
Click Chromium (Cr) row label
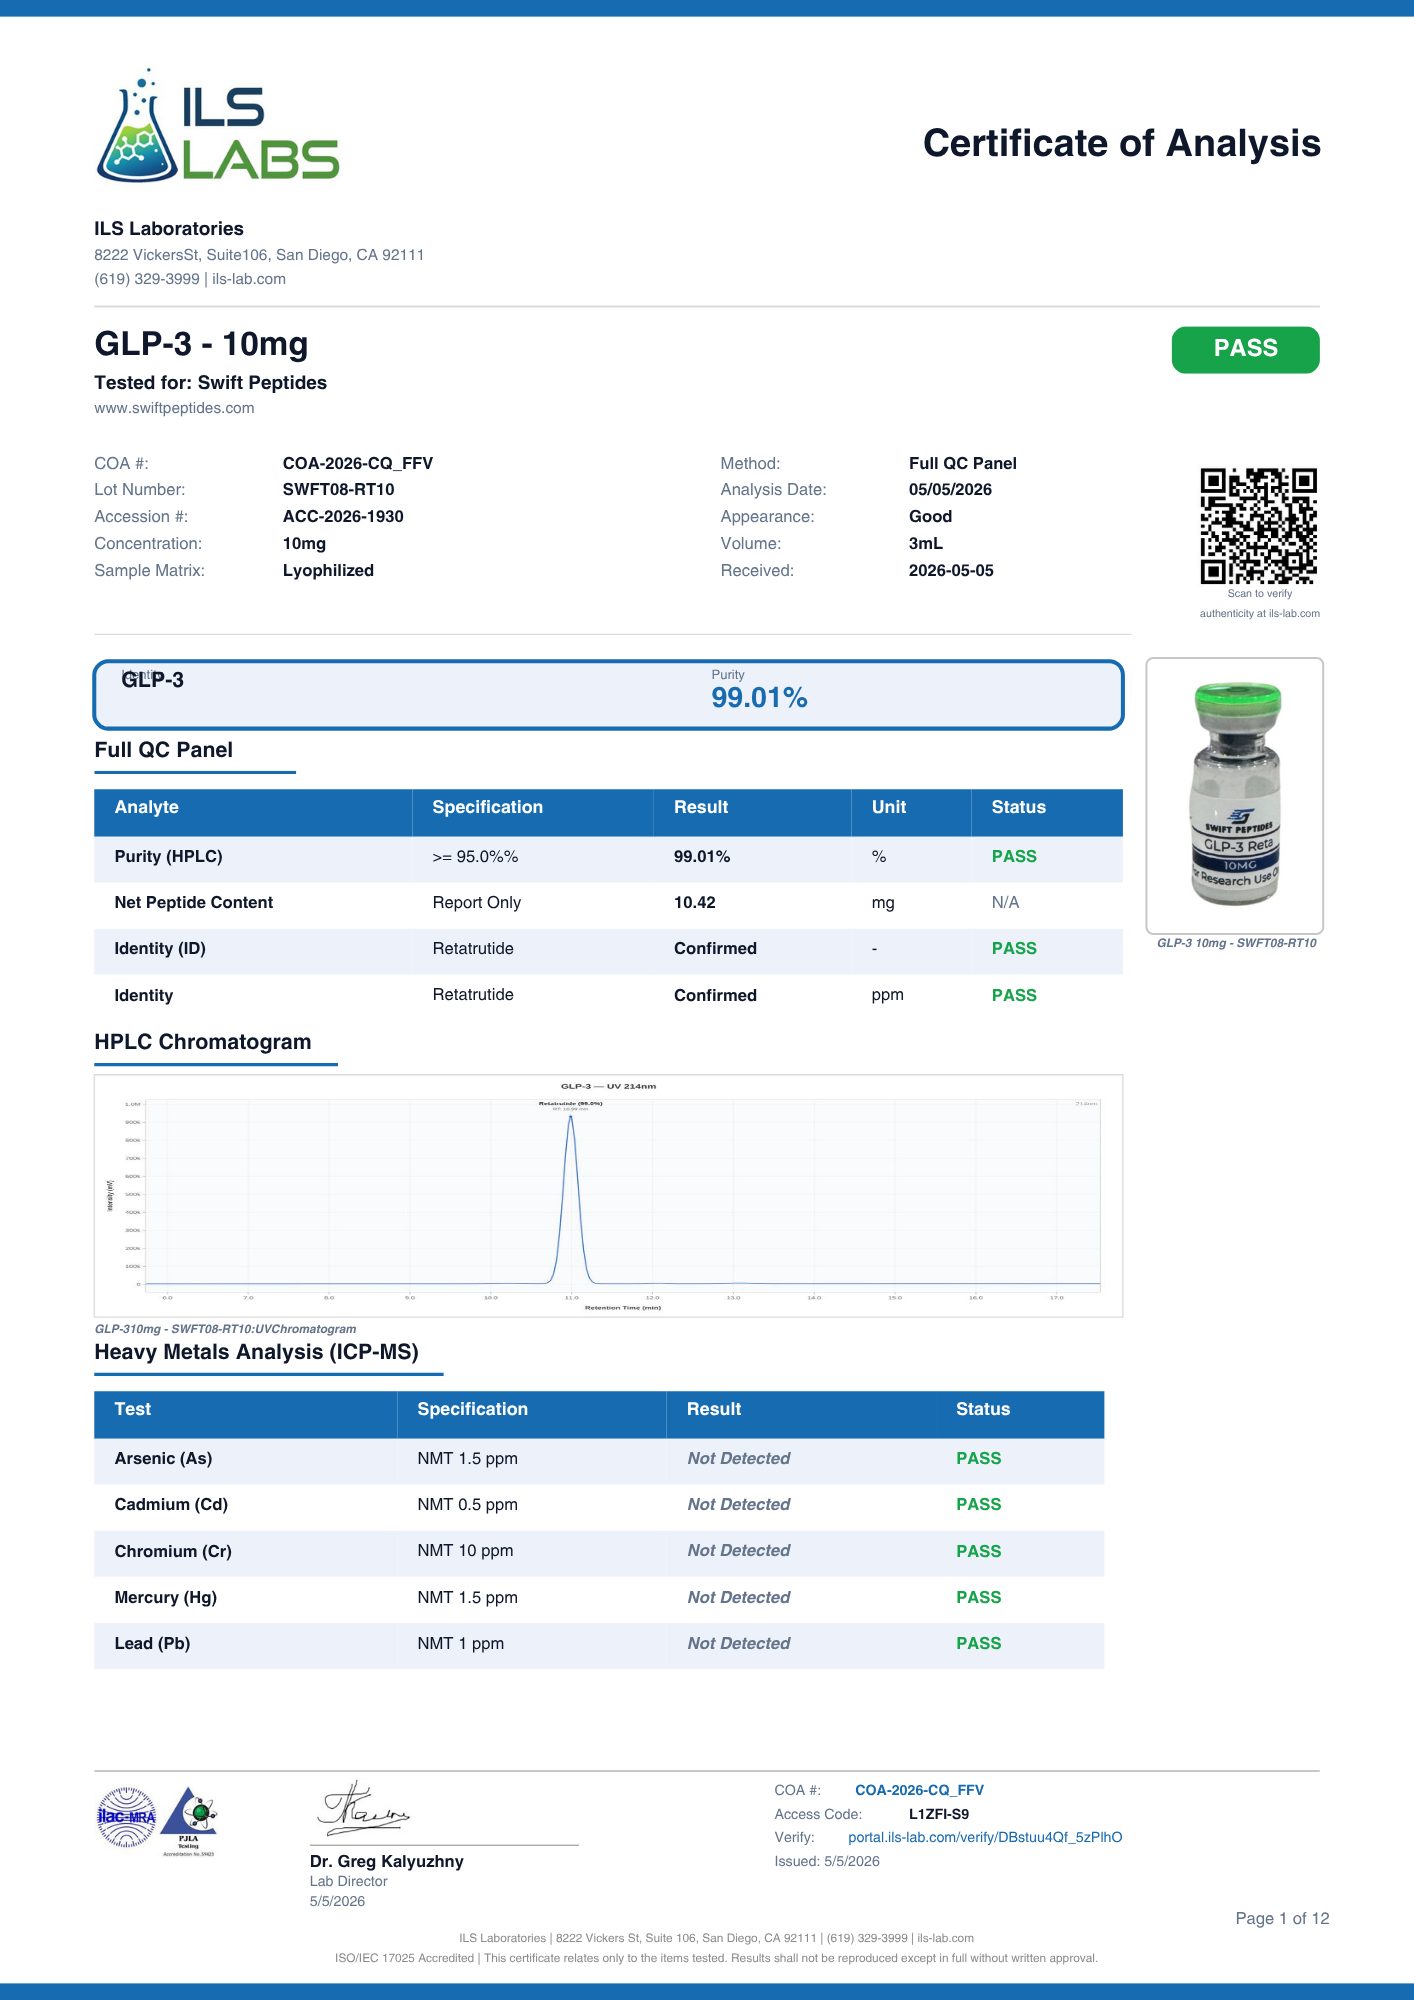173,1551
